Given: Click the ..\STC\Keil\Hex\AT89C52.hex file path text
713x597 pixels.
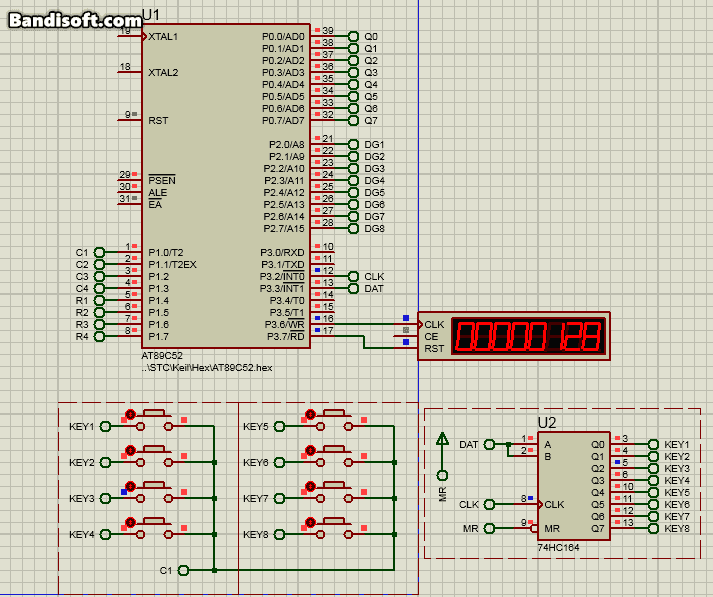Looking at the screenshot, I should coord(207,367).
